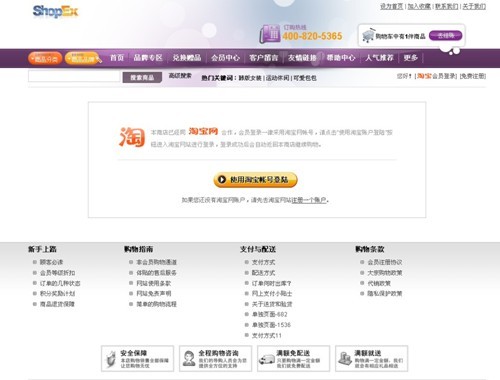The image size is (500, 380).
Task: Click the 注册一个账户 register link
Action: tap(309, 200)
